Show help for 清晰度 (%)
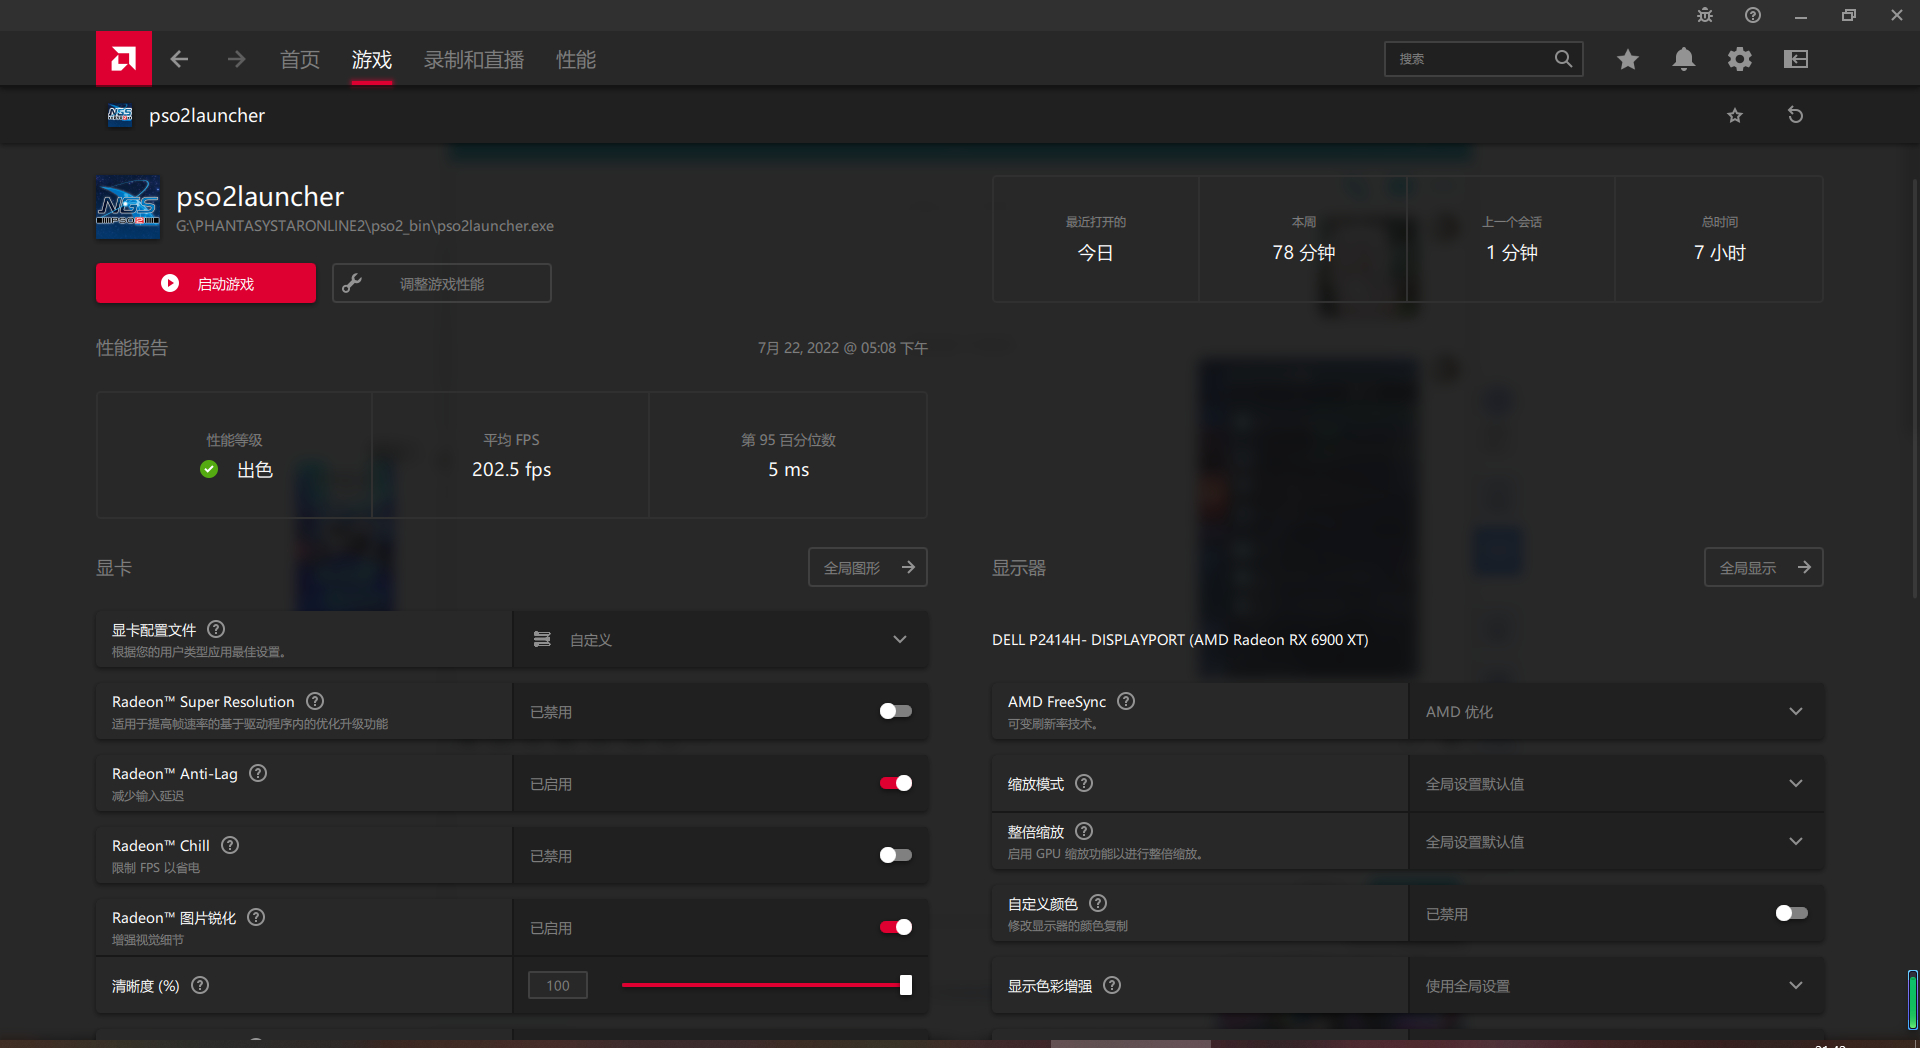1920x1048 pixels. click(200, 985)
